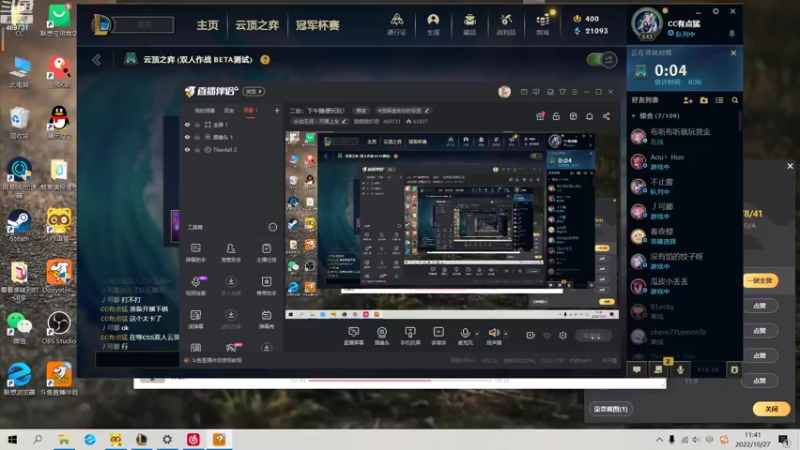Click the share icon in 直播伴侣 header
The width and height of the screenshot is (800, 450).
(606, 116)
